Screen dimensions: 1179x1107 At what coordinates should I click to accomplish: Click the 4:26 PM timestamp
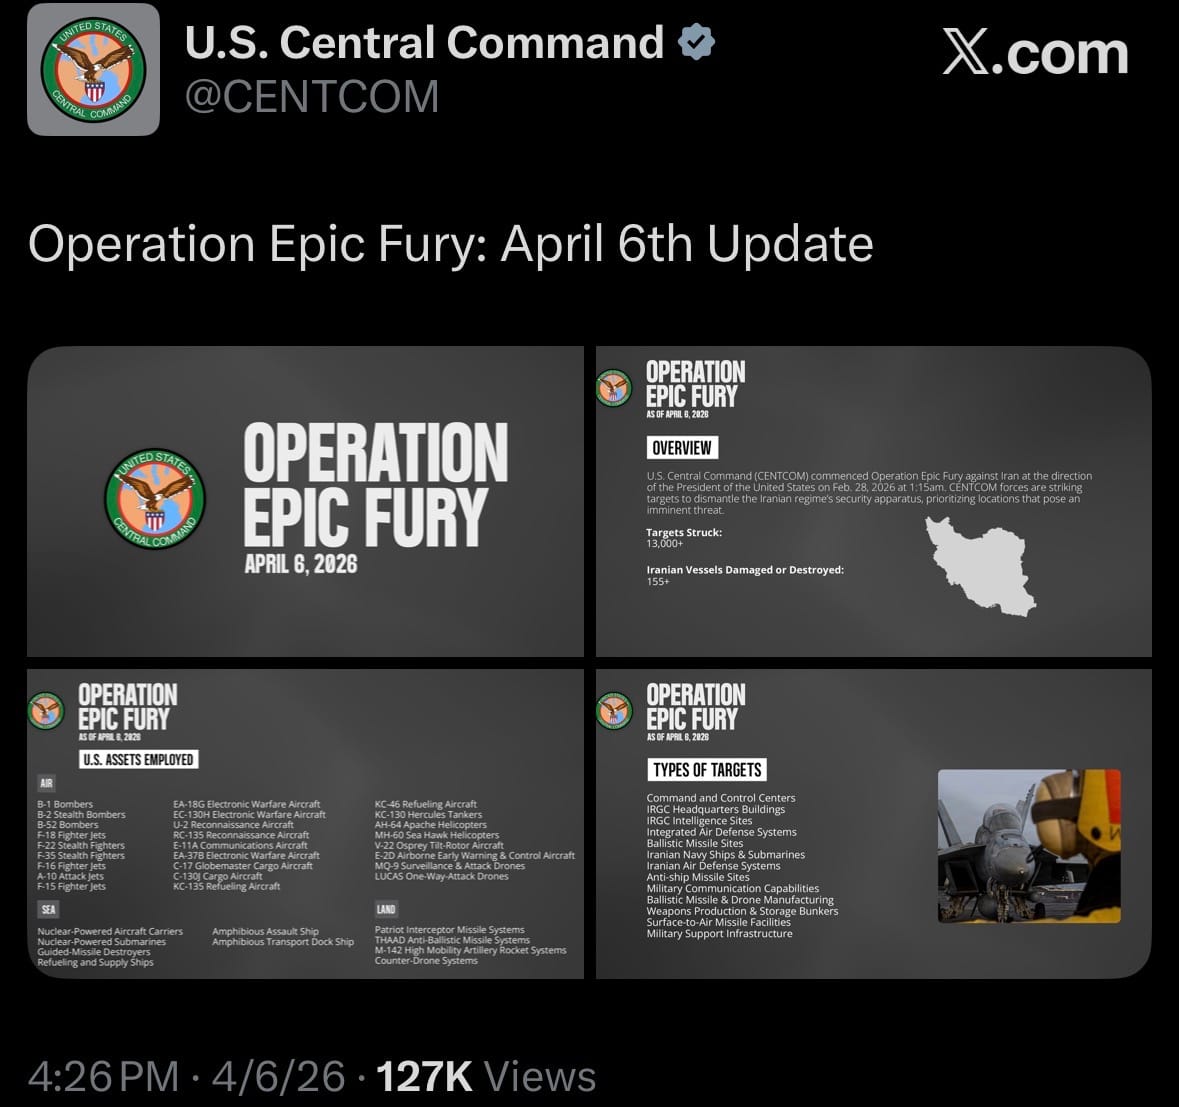click(x=104, y=1076)
